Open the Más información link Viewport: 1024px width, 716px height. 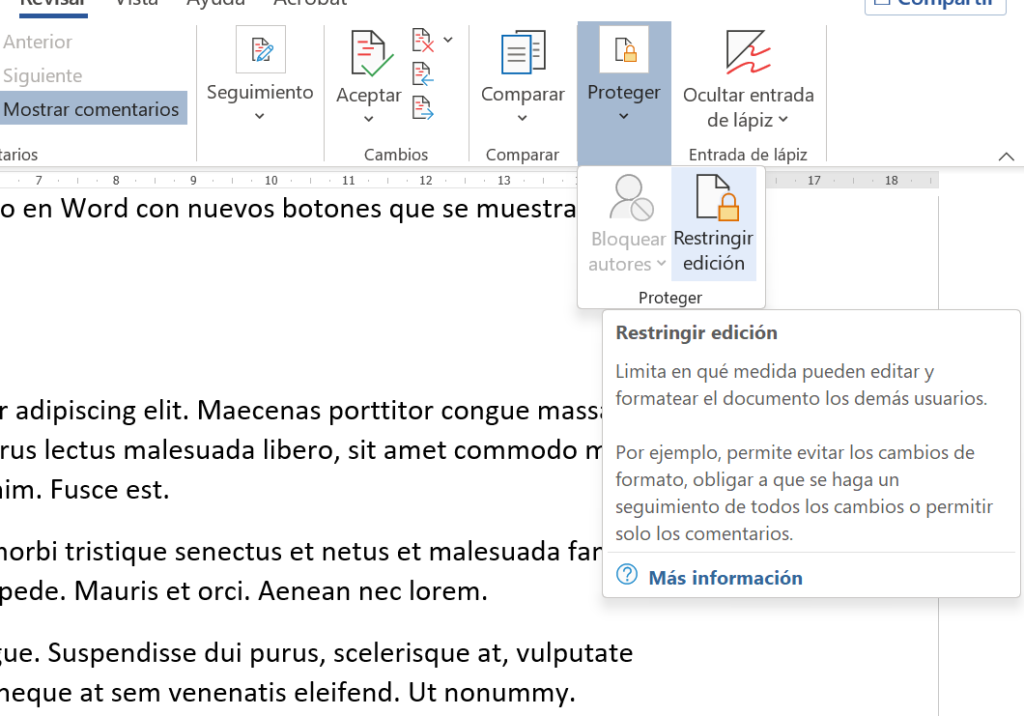(x=725, y=578)
